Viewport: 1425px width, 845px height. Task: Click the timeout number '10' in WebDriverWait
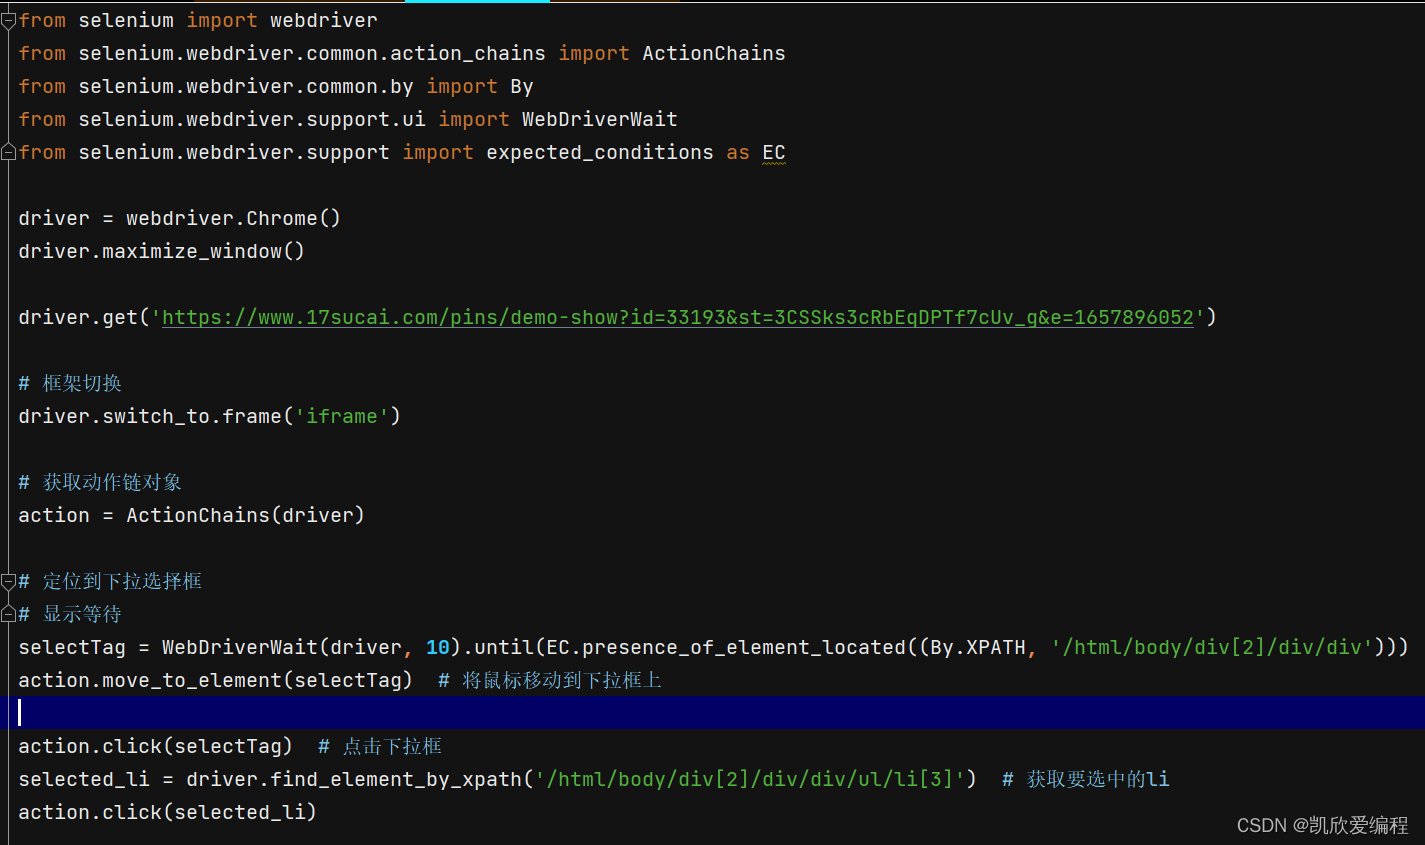tap(438, 648)
